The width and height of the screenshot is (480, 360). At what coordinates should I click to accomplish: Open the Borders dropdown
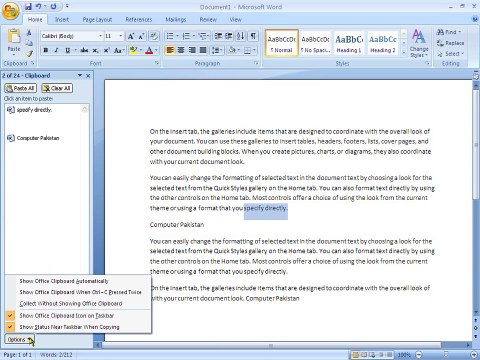pyautogui.click(x=254, y=50)
